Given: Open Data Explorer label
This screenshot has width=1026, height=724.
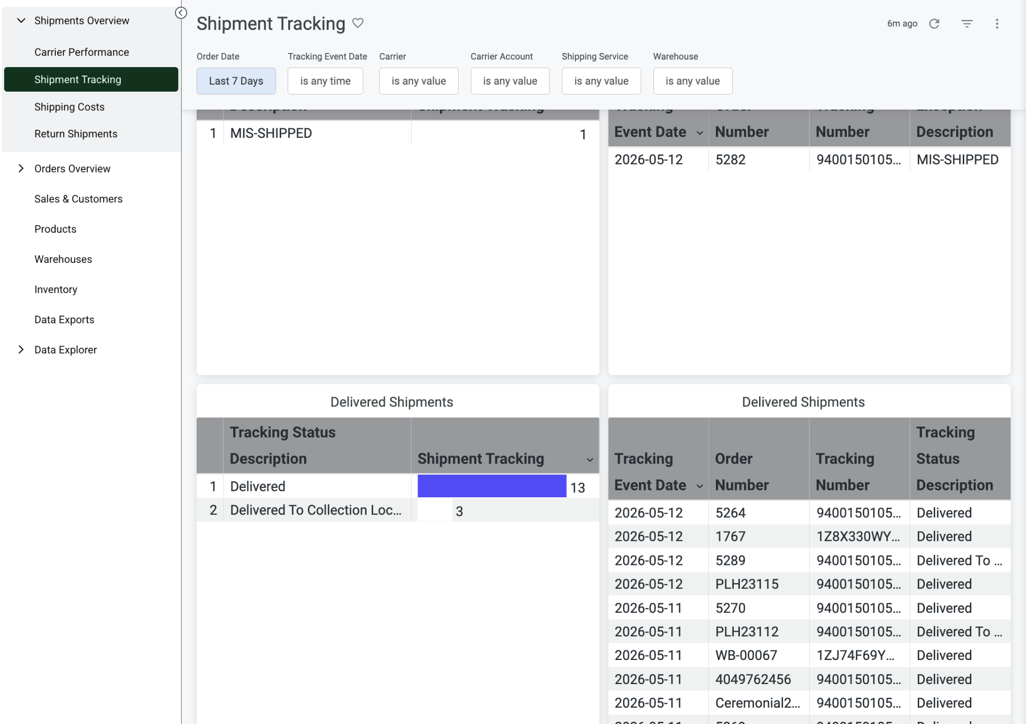Looking at the screenshot, I should [x=65, y=350].
